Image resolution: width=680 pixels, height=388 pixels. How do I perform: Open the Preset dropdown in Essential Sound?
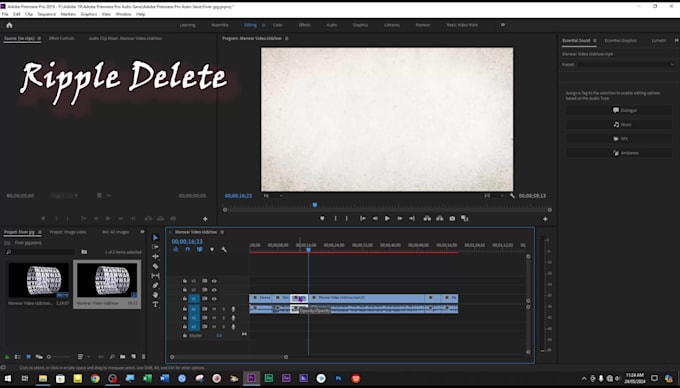[x=626, y=65]
